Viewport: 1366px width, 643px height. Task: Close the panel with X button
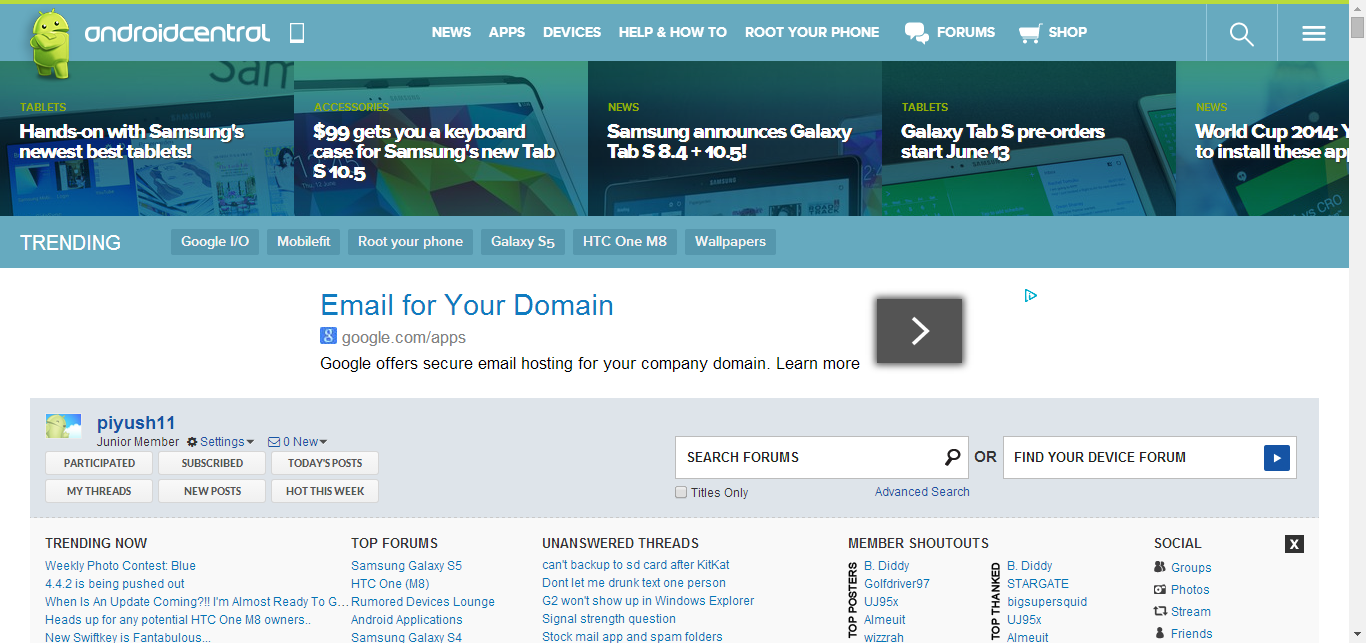1294,544
